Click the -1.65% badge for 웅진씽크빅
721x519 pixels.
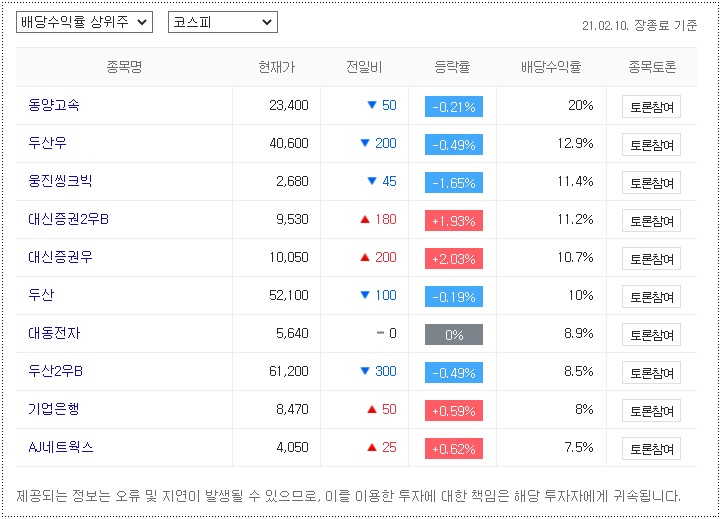point(454,183)
